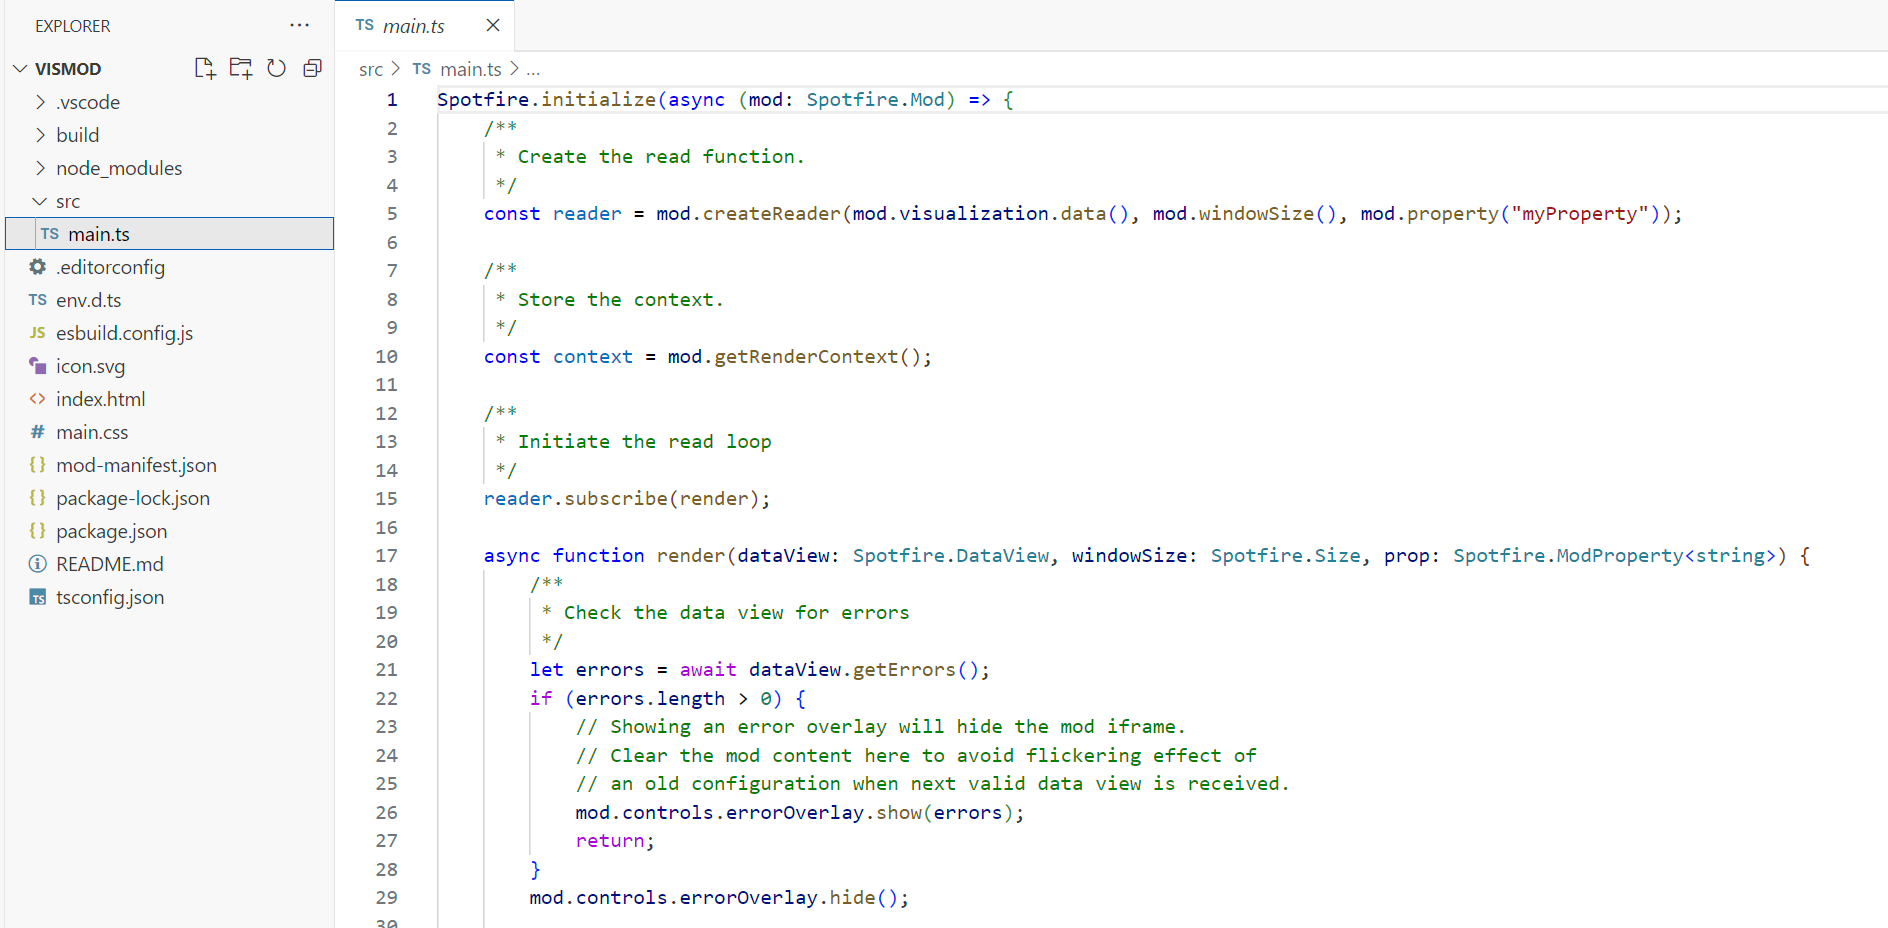Click the src breadcrumb segment
This screenshot has width=1888, height=928.
pyautogui.click(x=371, y=69)
